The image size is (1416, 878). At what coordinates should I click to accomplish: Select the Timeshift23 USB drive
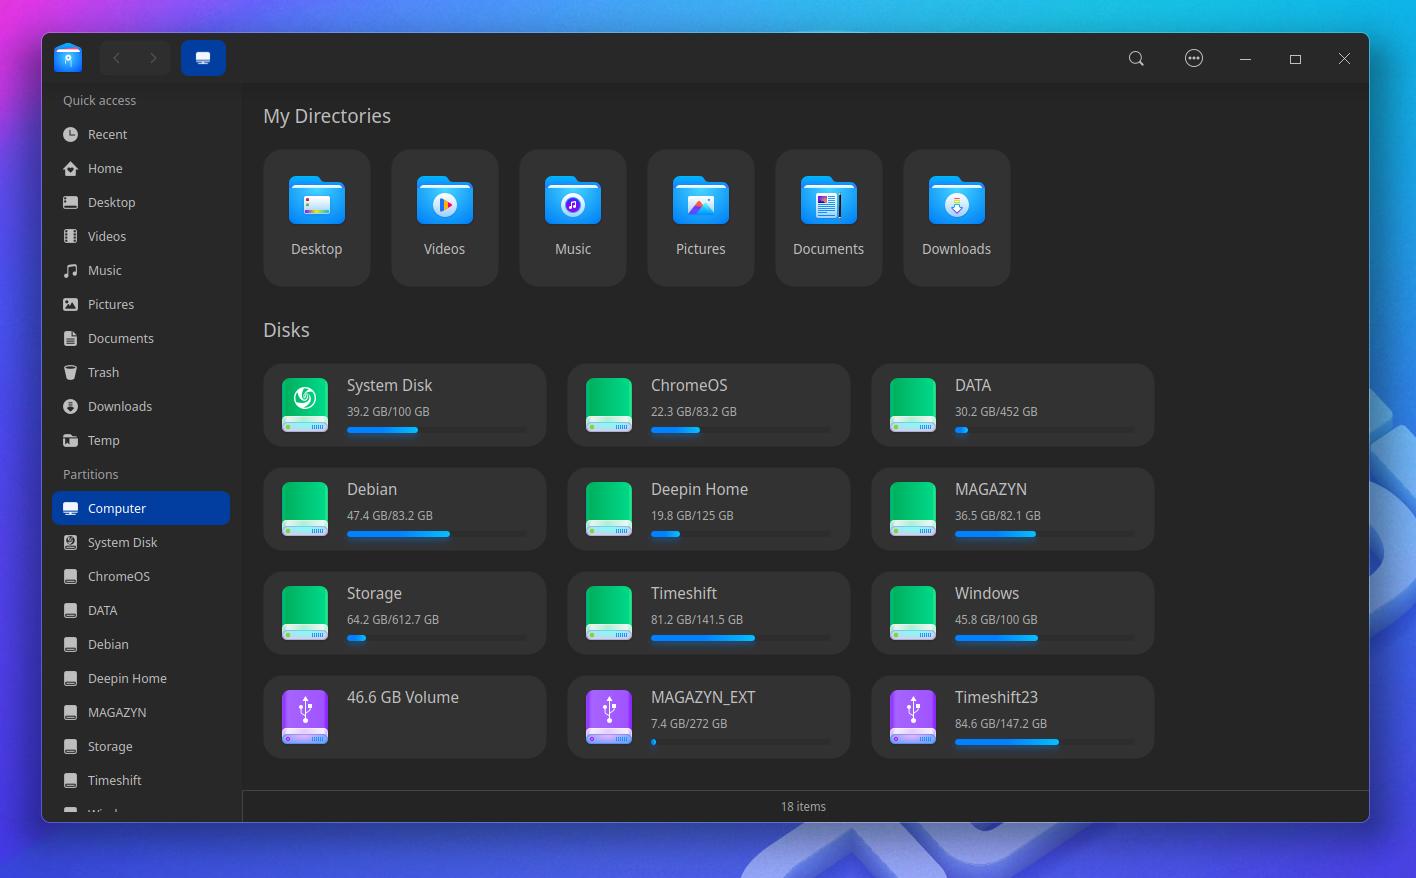1013,717
